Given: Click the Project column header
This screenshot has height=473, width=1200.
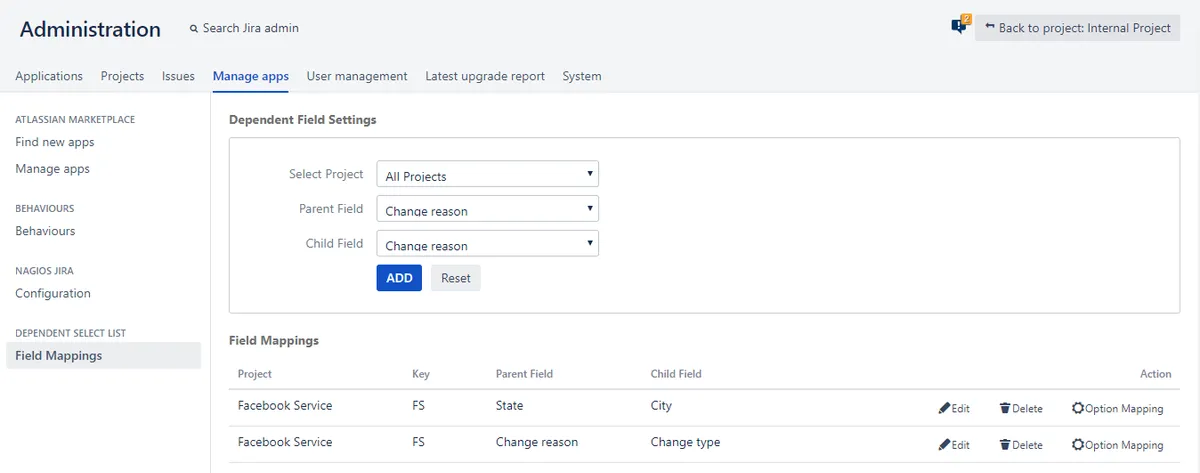Looking at the screenshot, I should (255, 374).
